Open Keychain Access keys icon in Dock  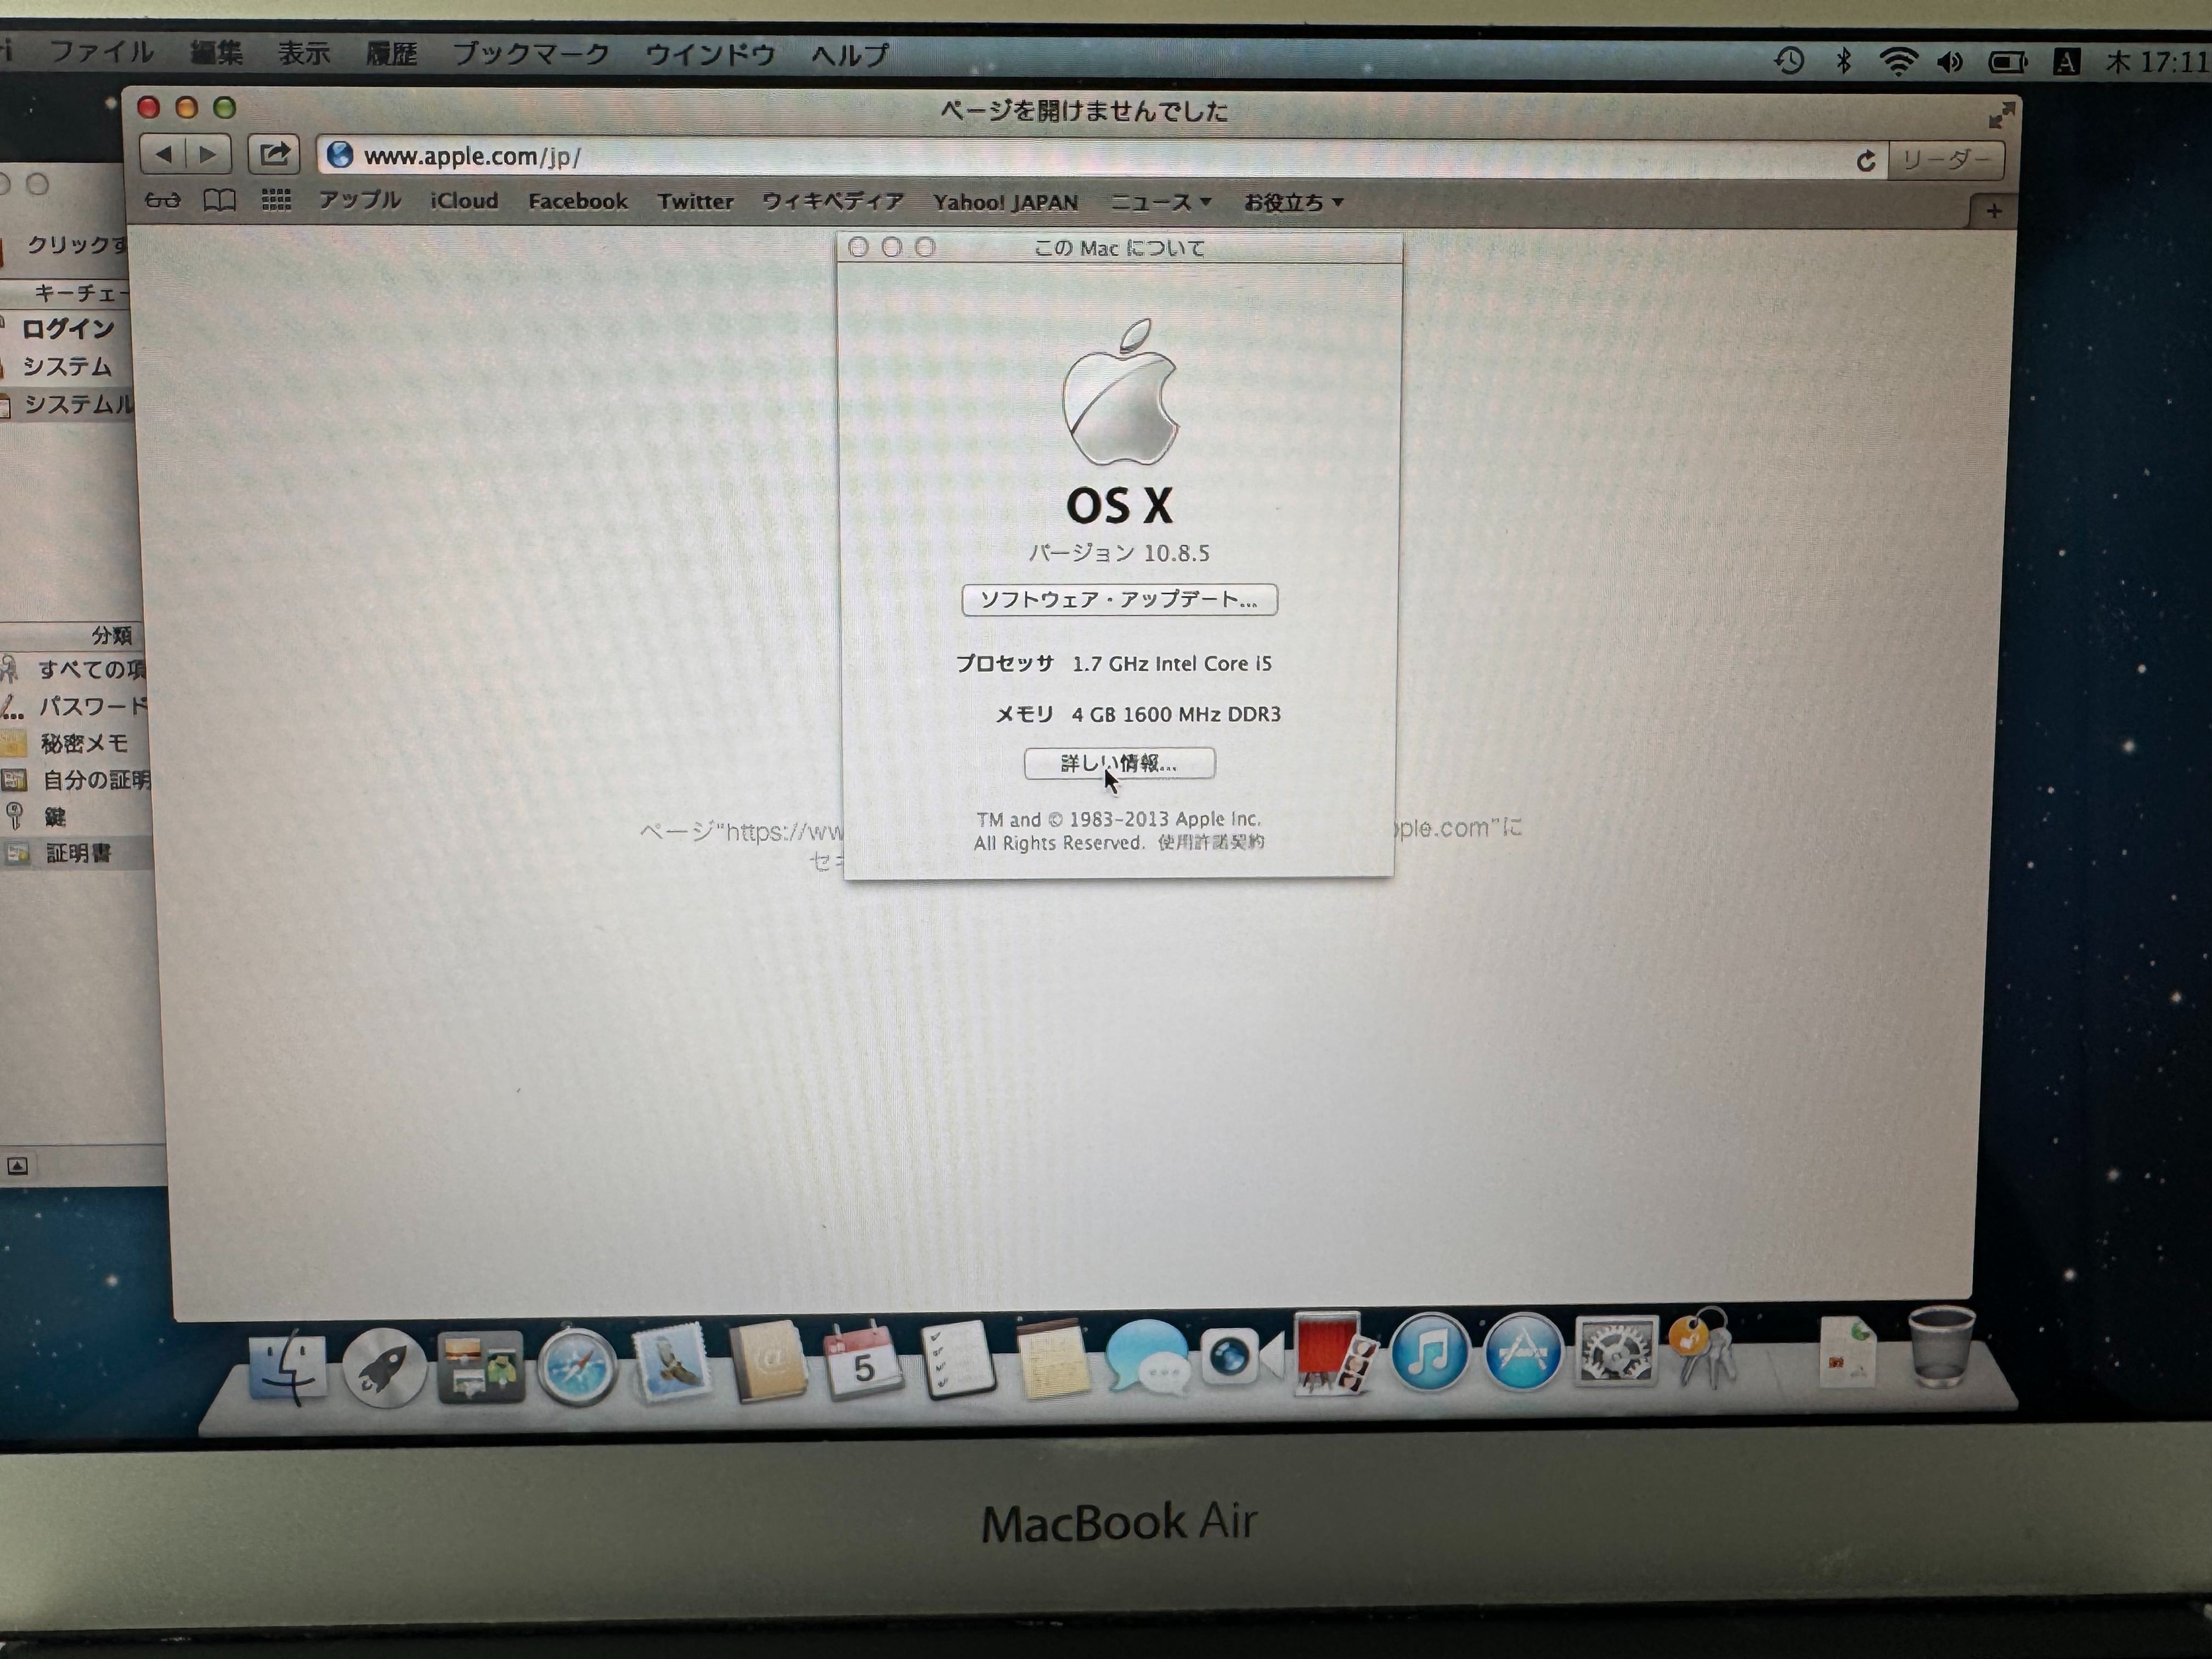[x=1703, y=1350]
